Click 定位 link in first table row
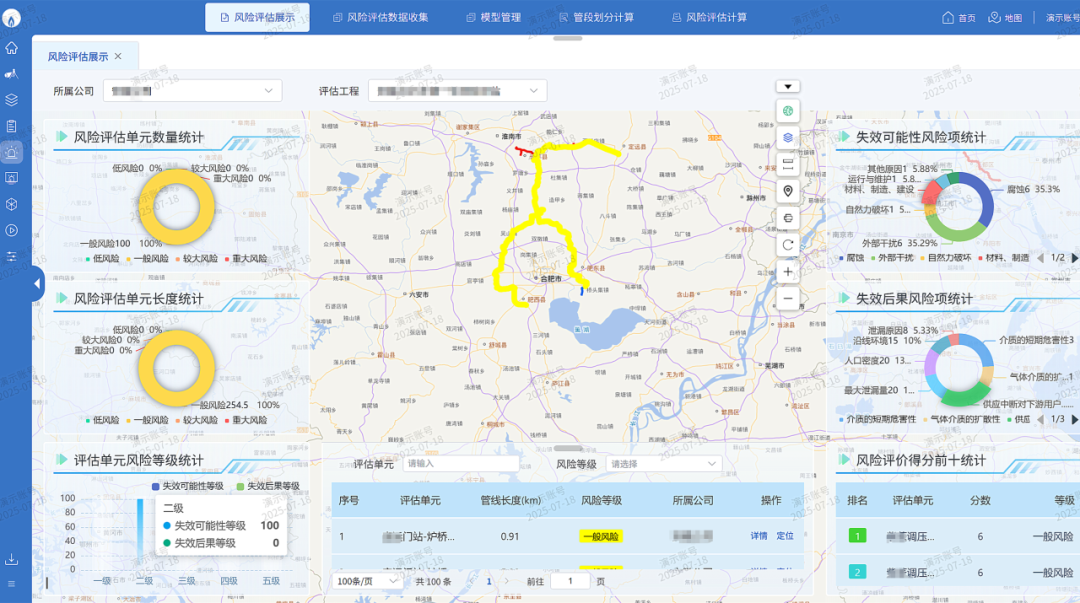Viewport: 1080px width, 603px height. pyautogui.click(x=785, y=536)
